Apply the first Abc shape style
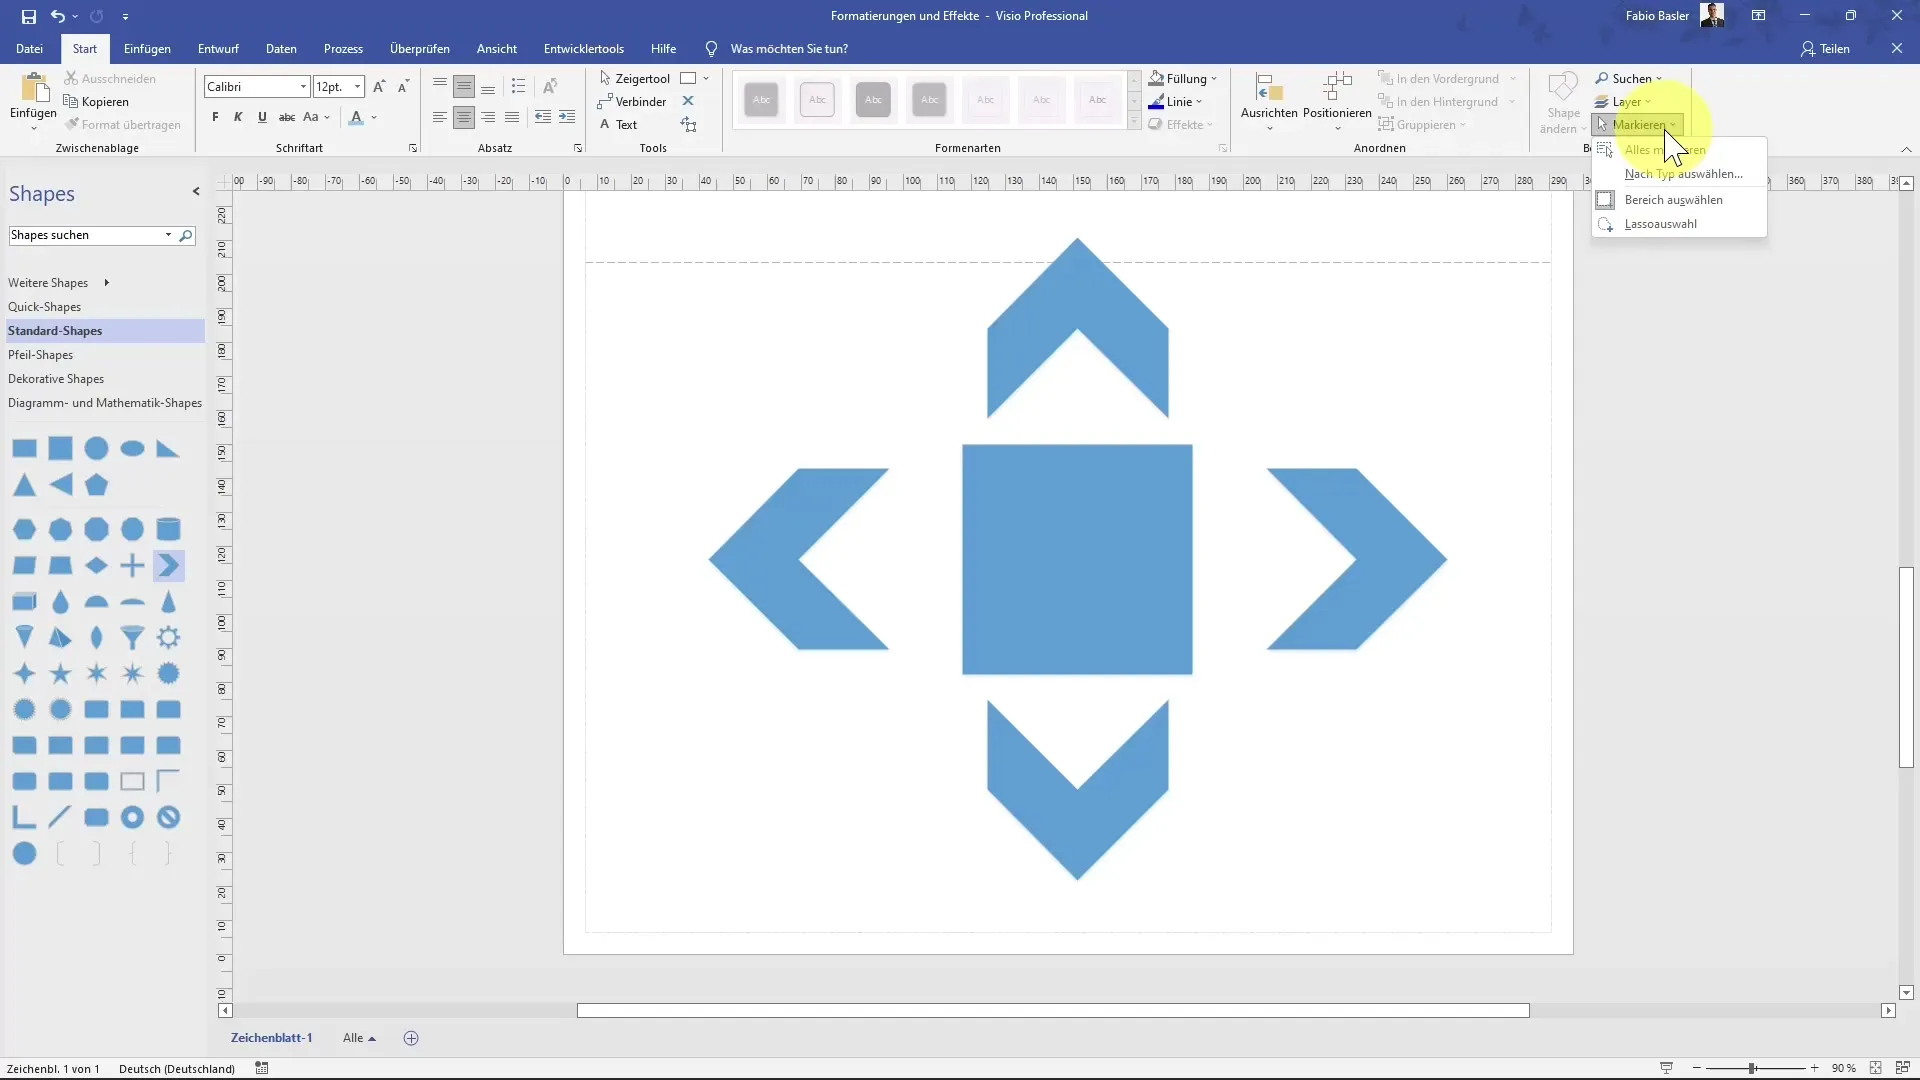Image resolution: width=1920 pixels, height=1080 pixels. coord(762,99)
